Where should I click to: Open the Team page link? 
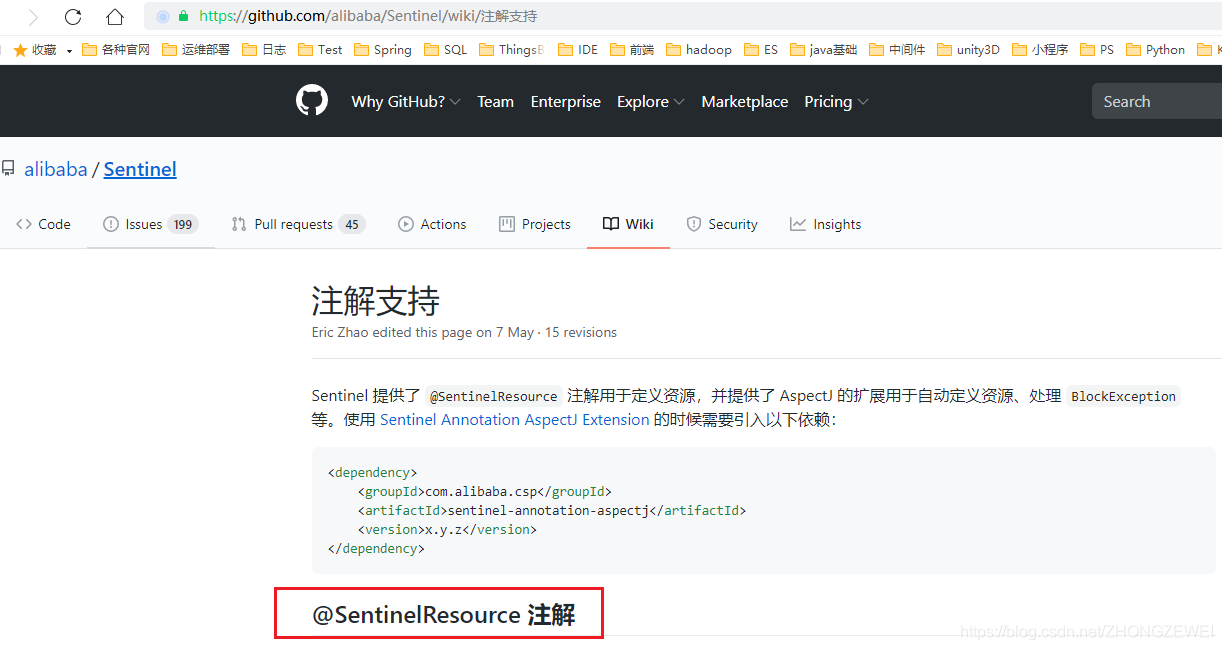click(x=495, y=102)
